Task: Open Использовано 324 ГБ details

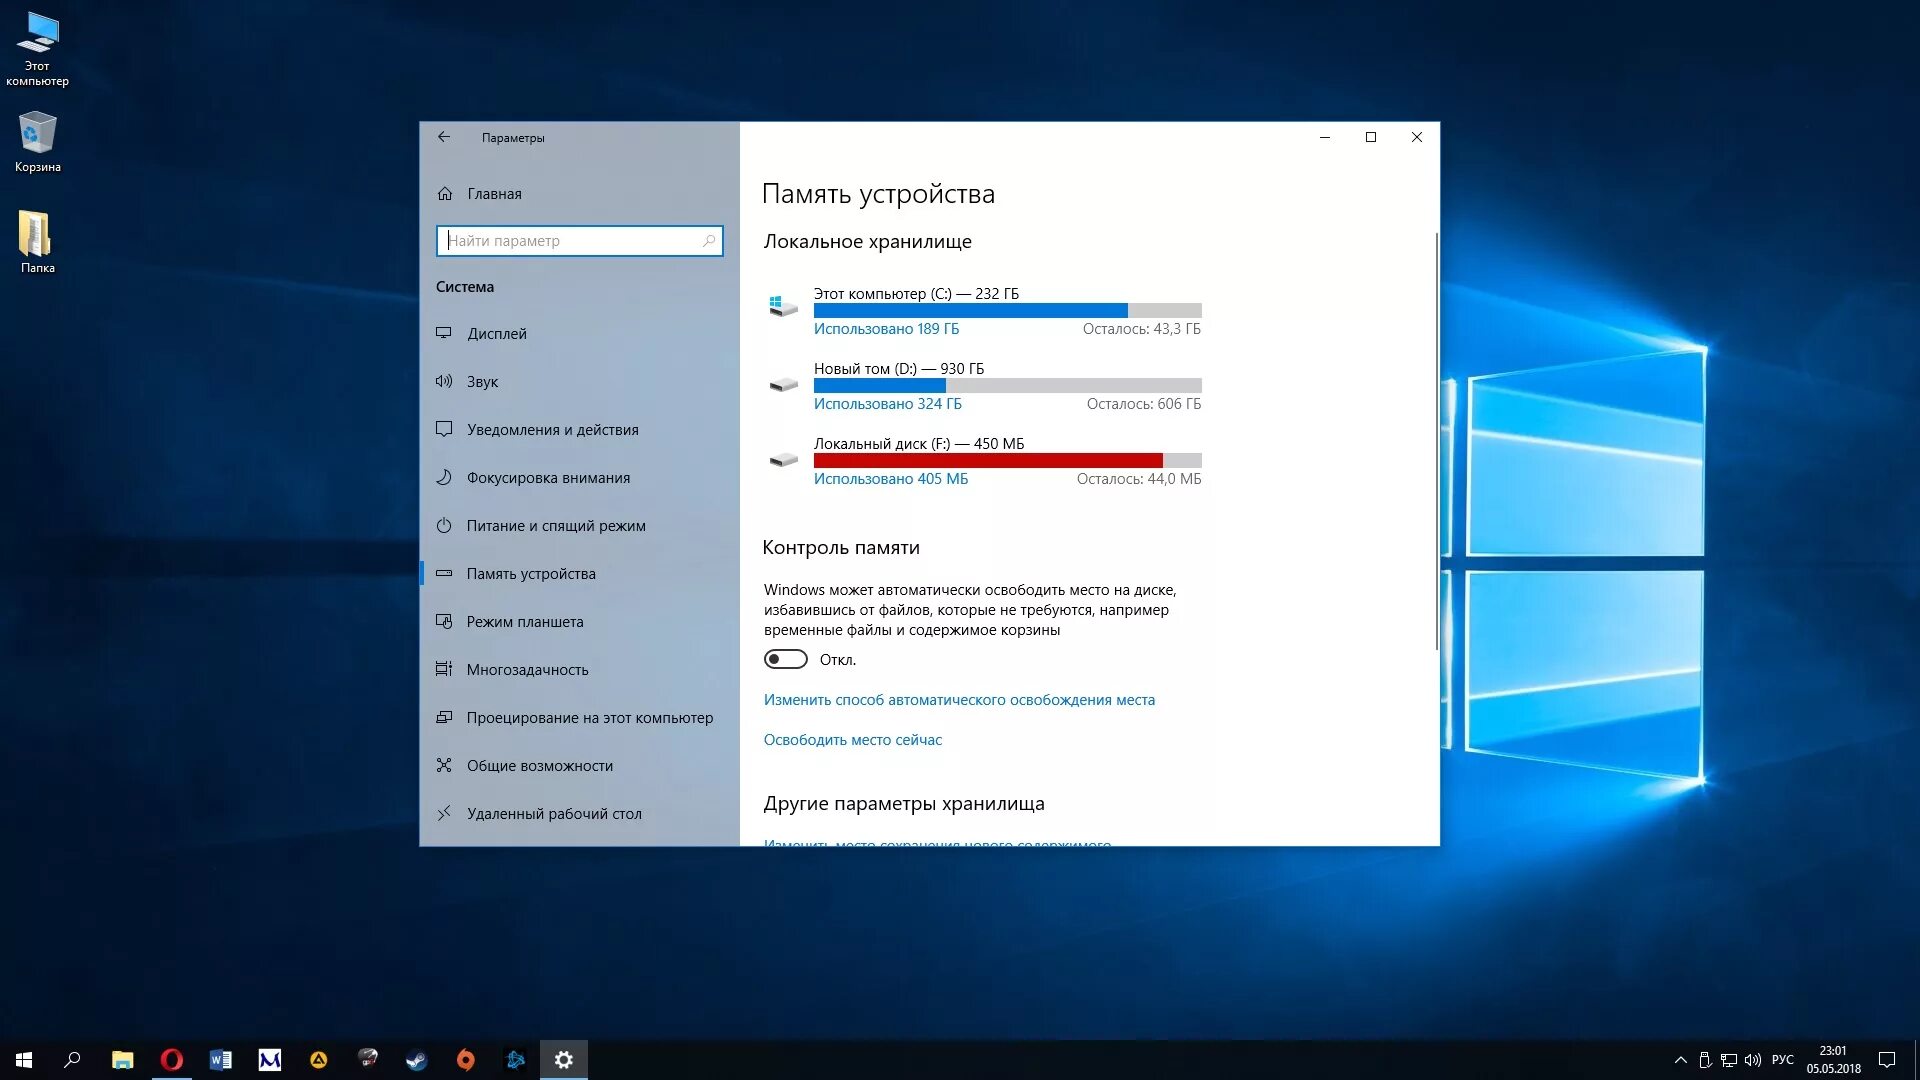Action: [887, 404]
